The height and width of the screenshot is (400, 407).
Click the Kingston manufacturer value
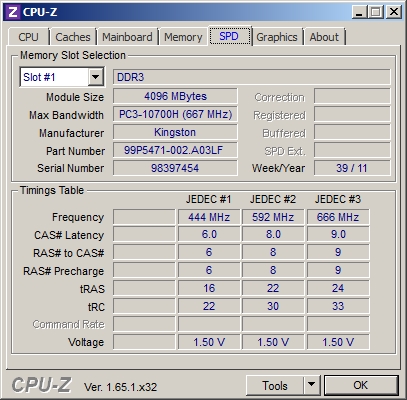[175, 132]
